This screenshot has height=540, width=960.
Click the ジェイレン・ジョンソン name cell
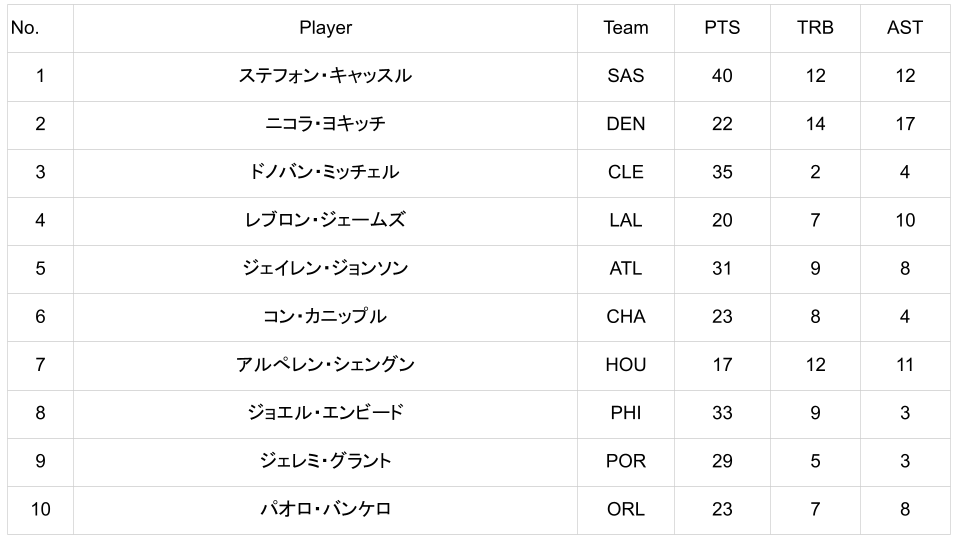[x=325, y=268]
